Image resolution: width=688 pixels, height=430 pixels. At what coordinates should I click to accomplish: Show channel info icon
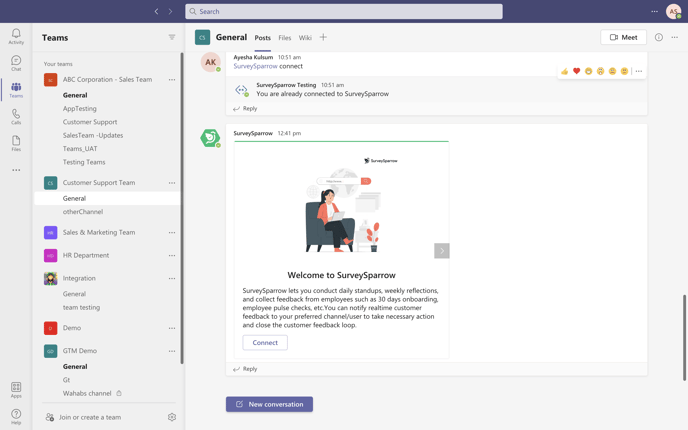tap(659, 37)
